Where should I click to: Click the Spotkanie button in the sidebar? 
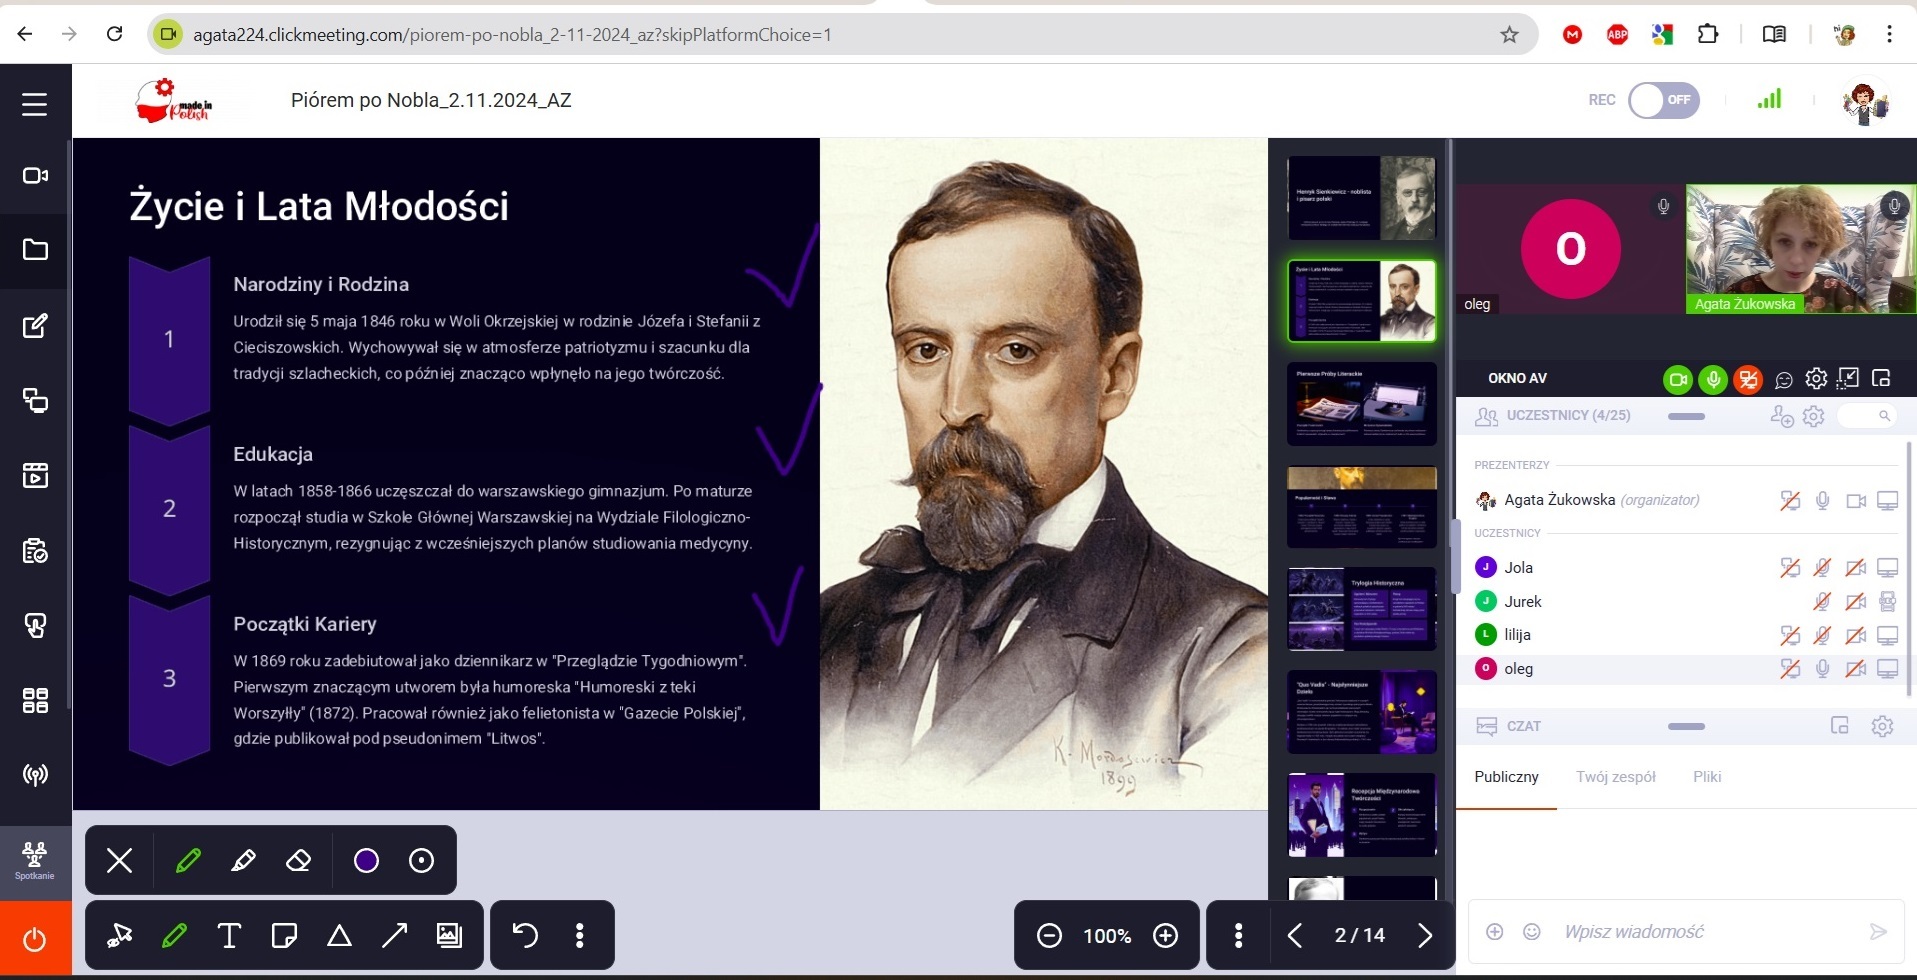[x=35, y=862]
